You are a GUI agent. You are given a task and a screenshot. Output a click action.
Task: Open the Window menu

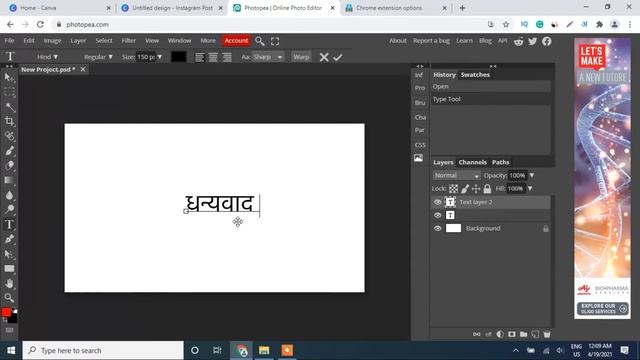(x=180, y=41)
